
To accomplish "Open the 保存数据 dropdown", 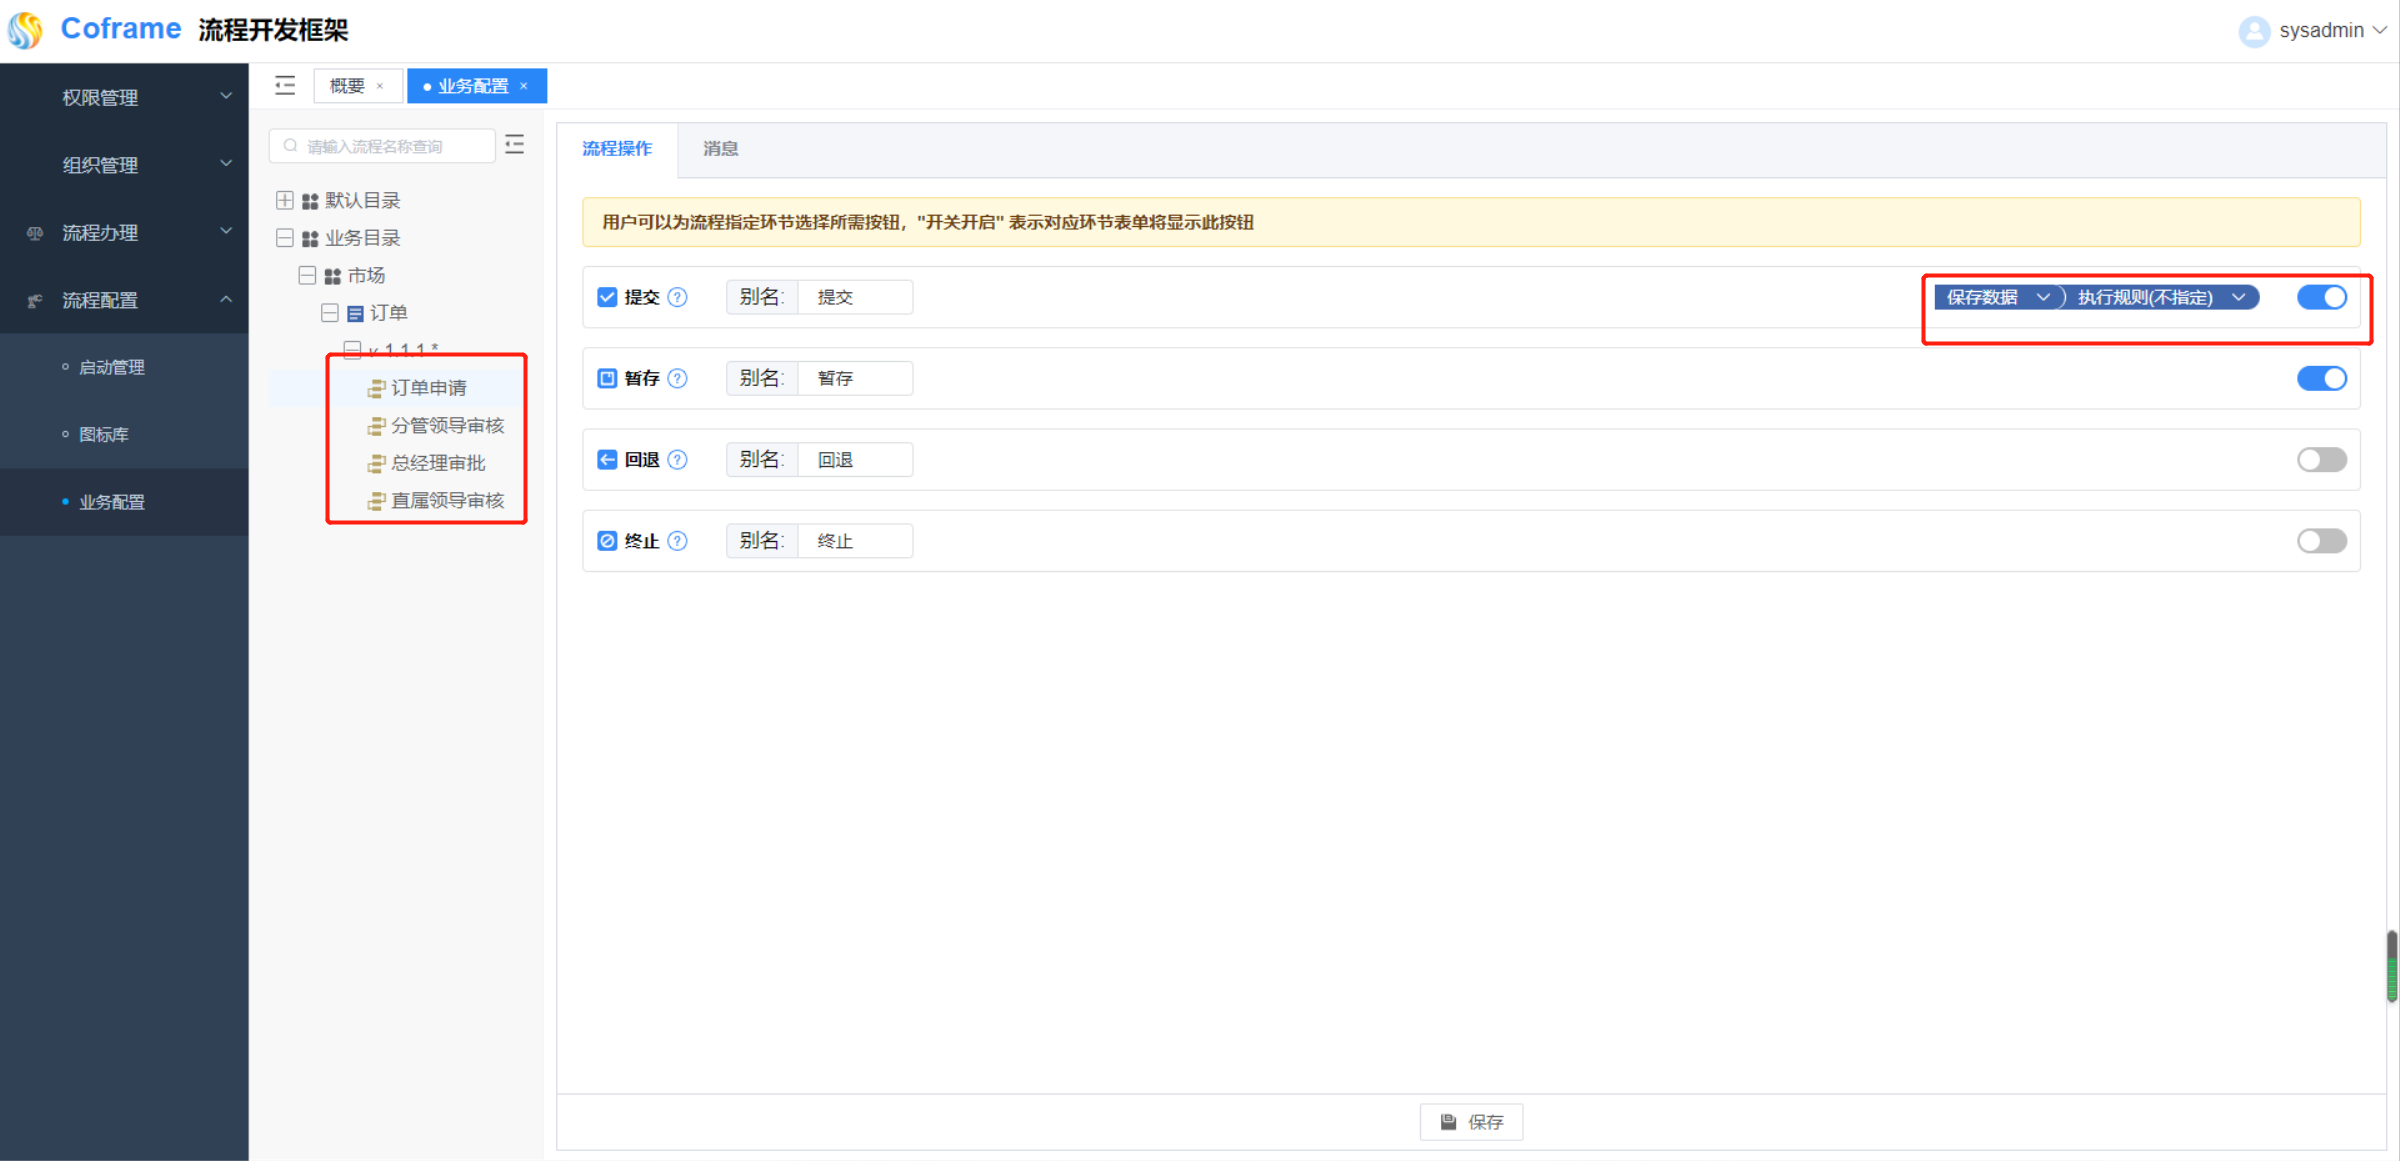I will coord(1996,297).
